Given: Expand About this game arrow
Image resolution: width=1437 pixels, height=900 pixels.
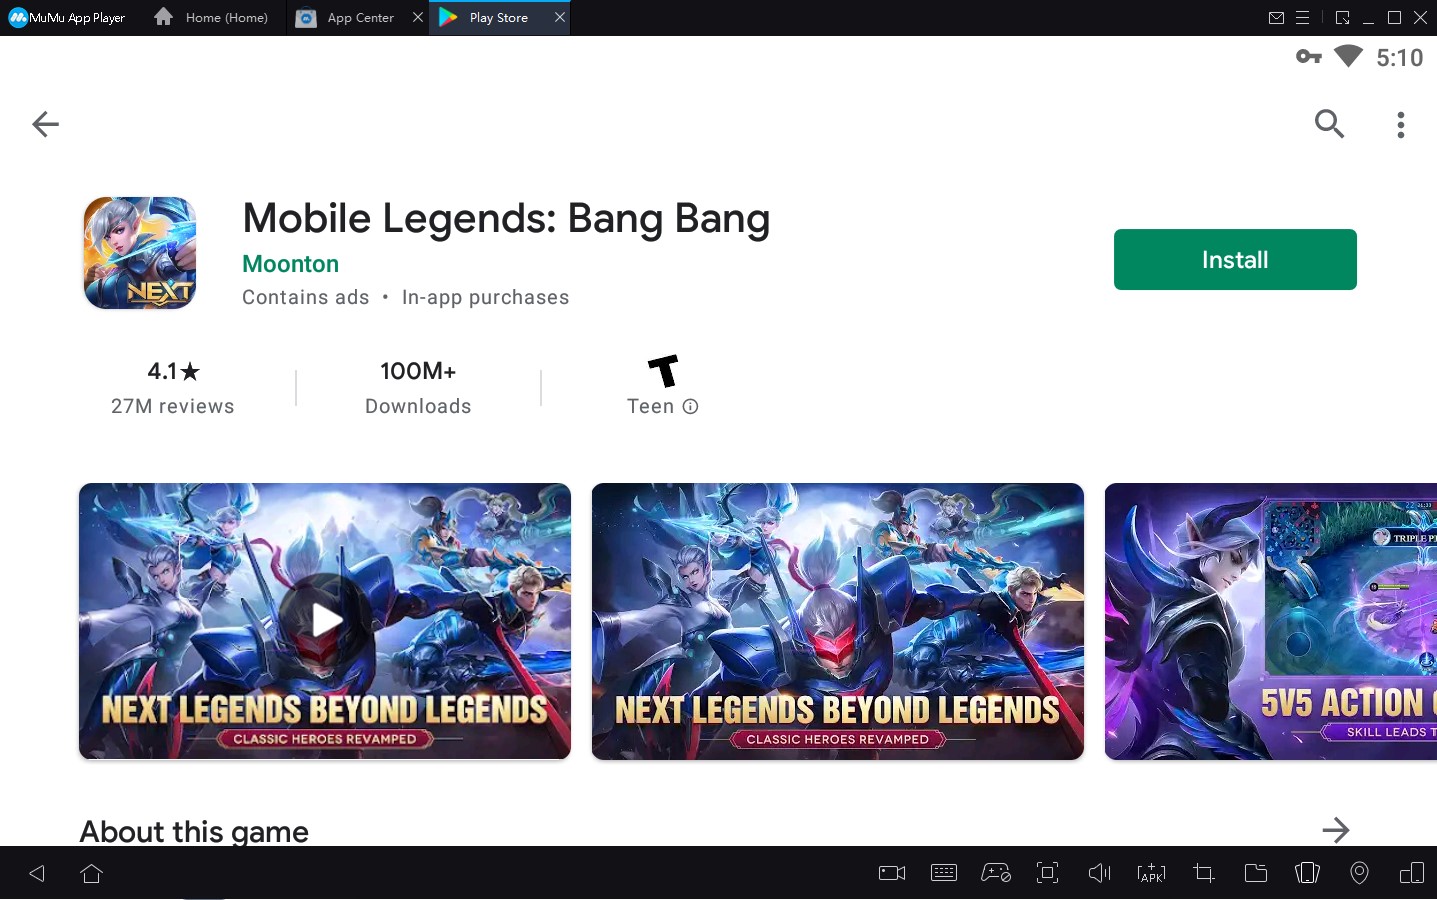Looking at the screenshot, I should tap(1336, 830).
